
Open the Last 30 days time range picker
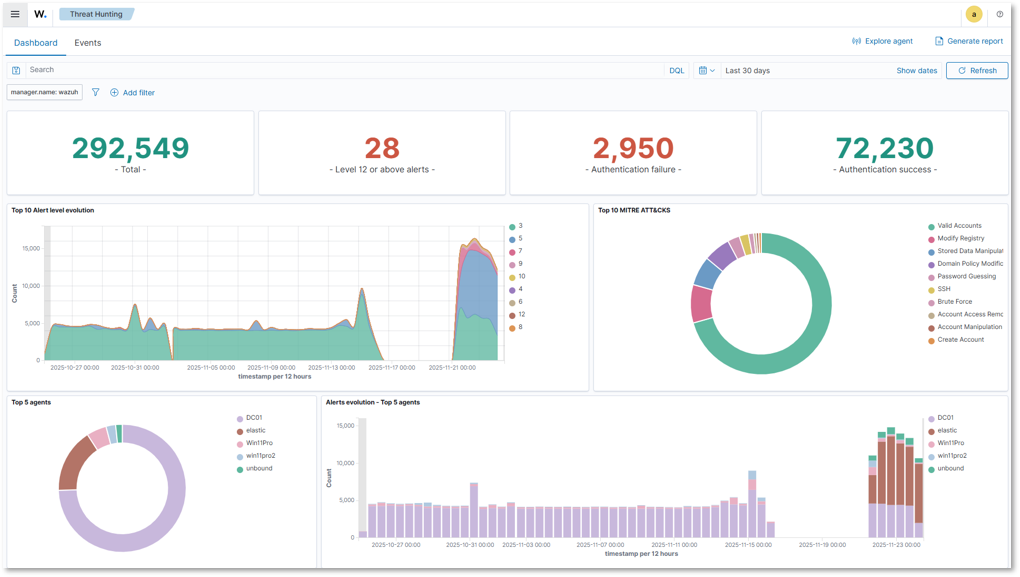point(749,70)
